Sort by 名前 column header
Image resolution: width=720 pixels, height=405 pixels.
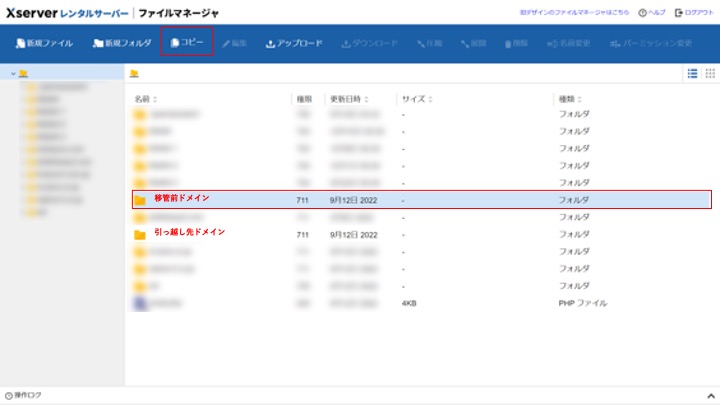tap(146, 99)
